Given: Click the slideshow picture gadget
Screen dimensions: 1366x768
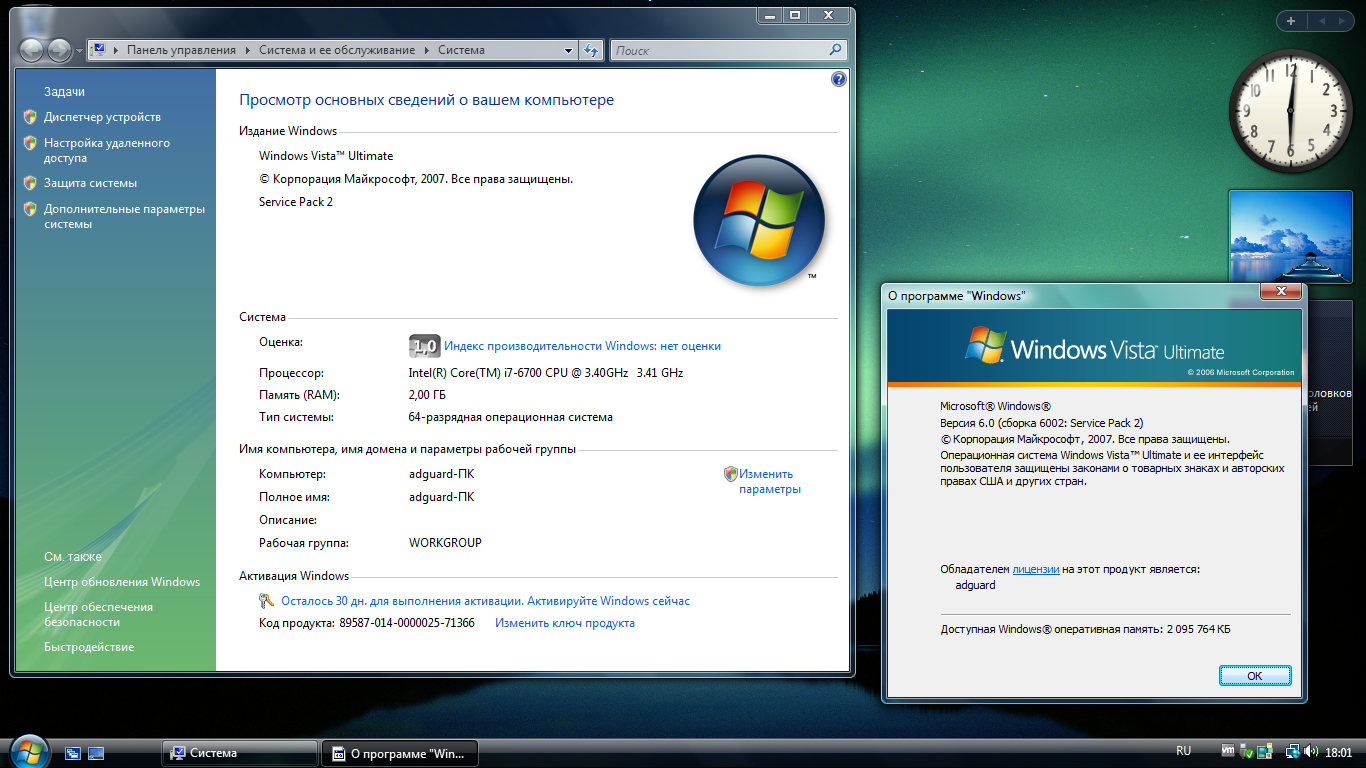Looking at the screenshot, I should (1290, 238).
